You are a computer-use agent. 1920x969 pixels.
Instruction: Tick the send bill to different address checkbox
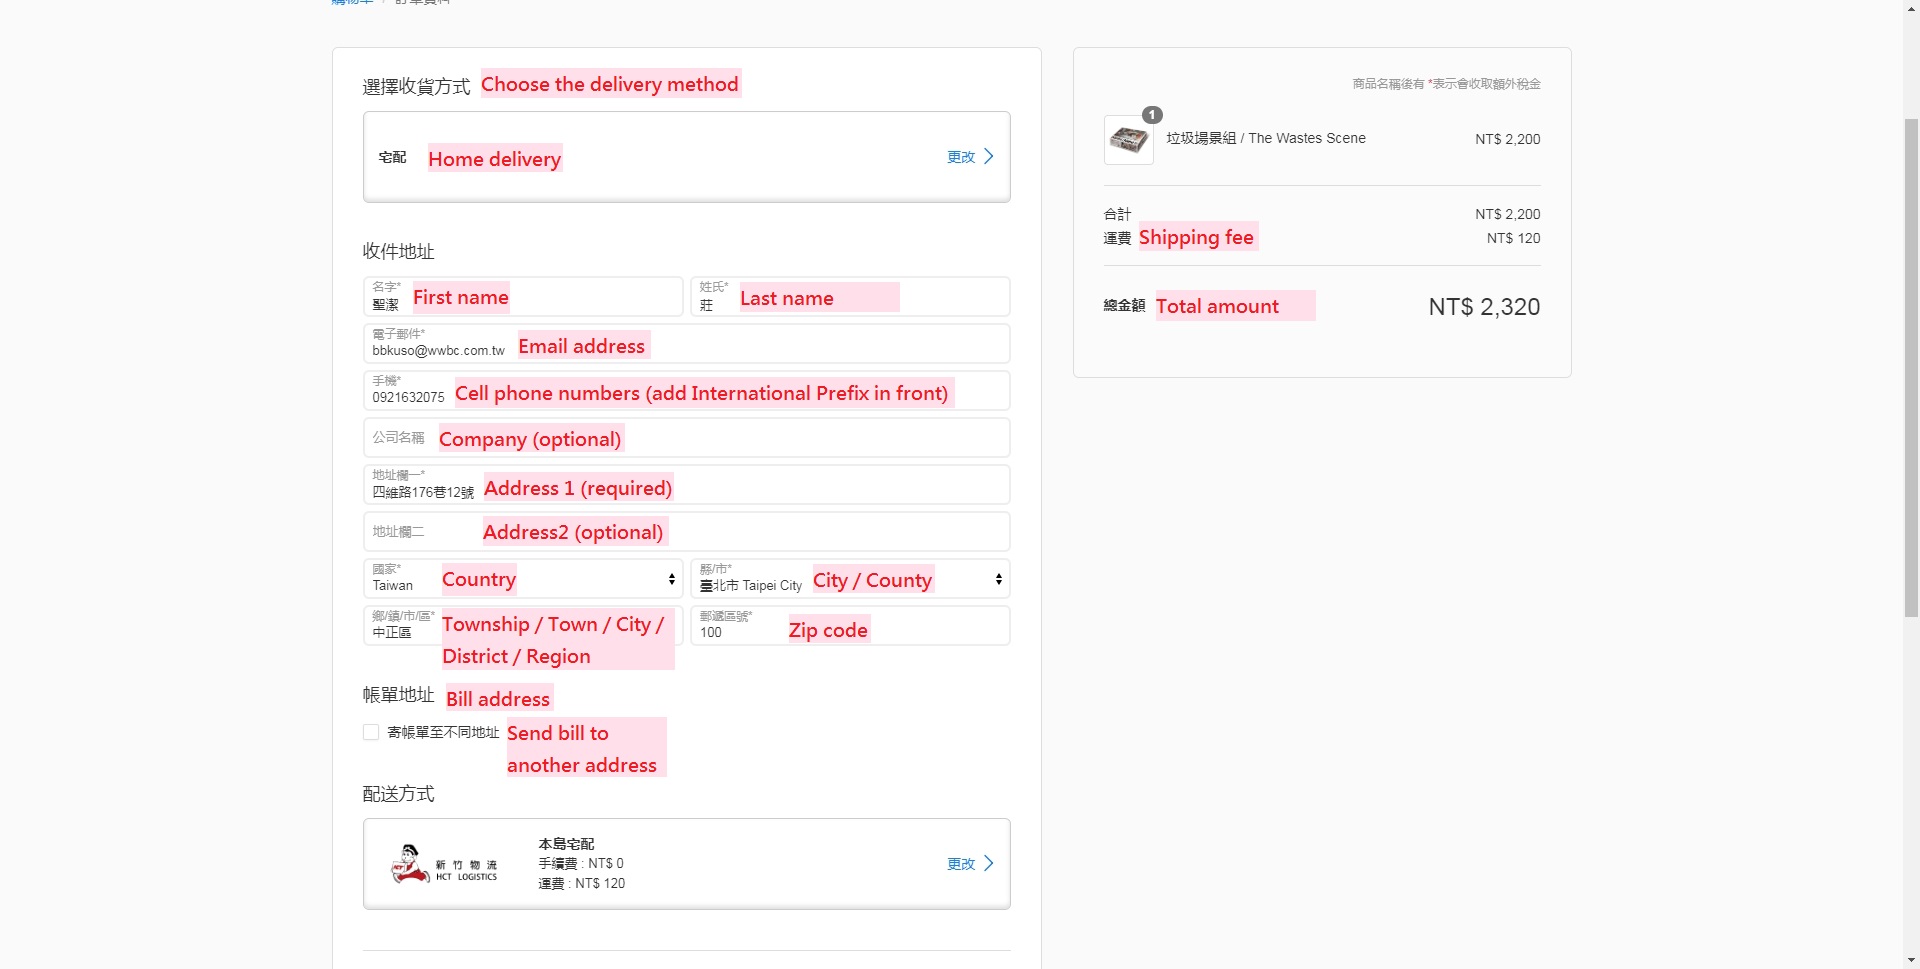coord(371,732)
